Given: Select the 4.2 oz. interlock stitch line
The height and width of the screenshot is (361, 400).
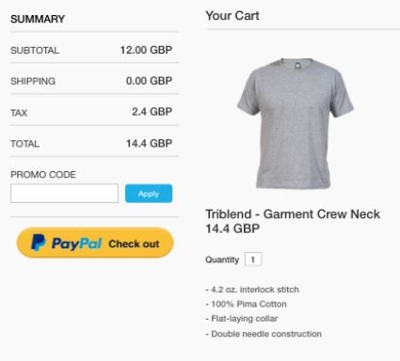Looking at the screenshot, I should 252,289.
